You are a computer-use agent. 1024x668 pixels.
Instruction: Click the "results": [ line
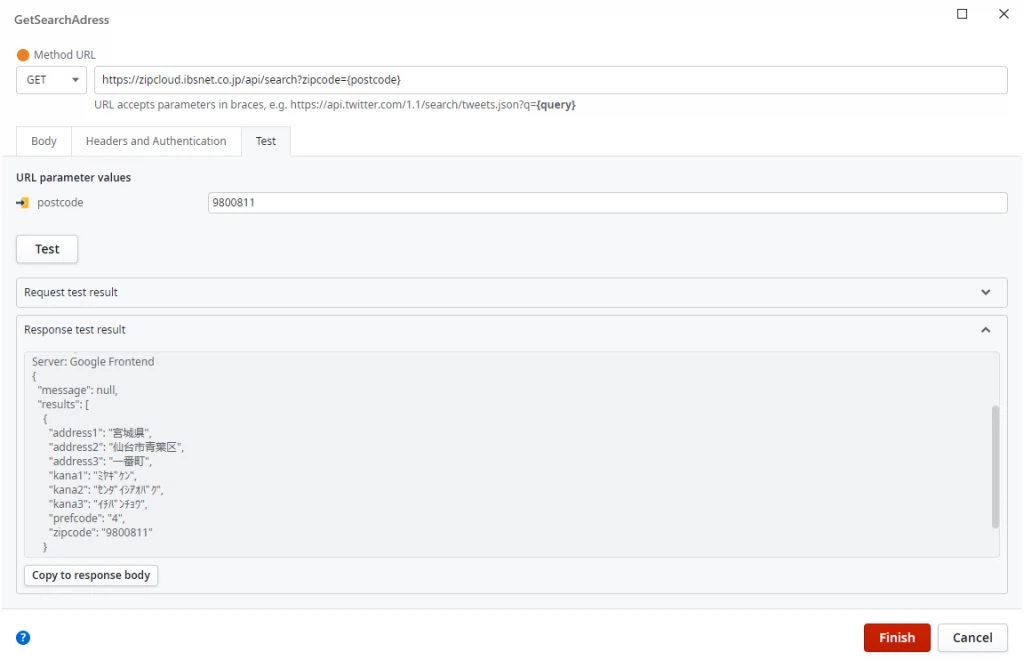click(63, 404)
